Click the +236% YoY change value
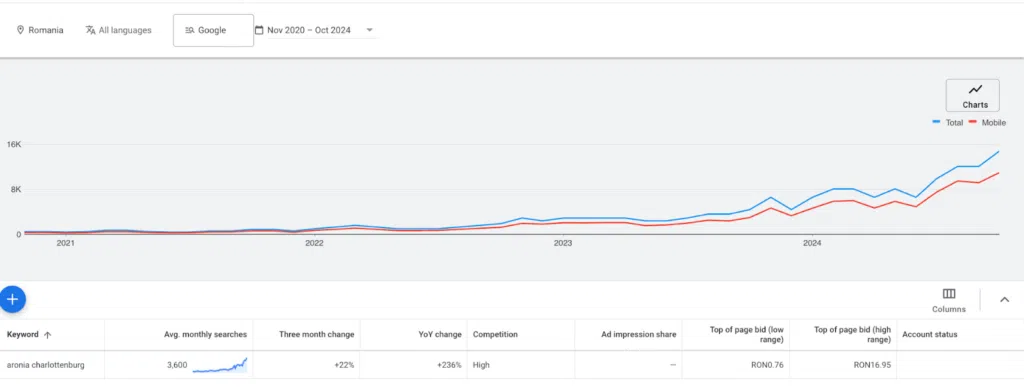Screen dimensions: 1024x387 click(449, 365)
